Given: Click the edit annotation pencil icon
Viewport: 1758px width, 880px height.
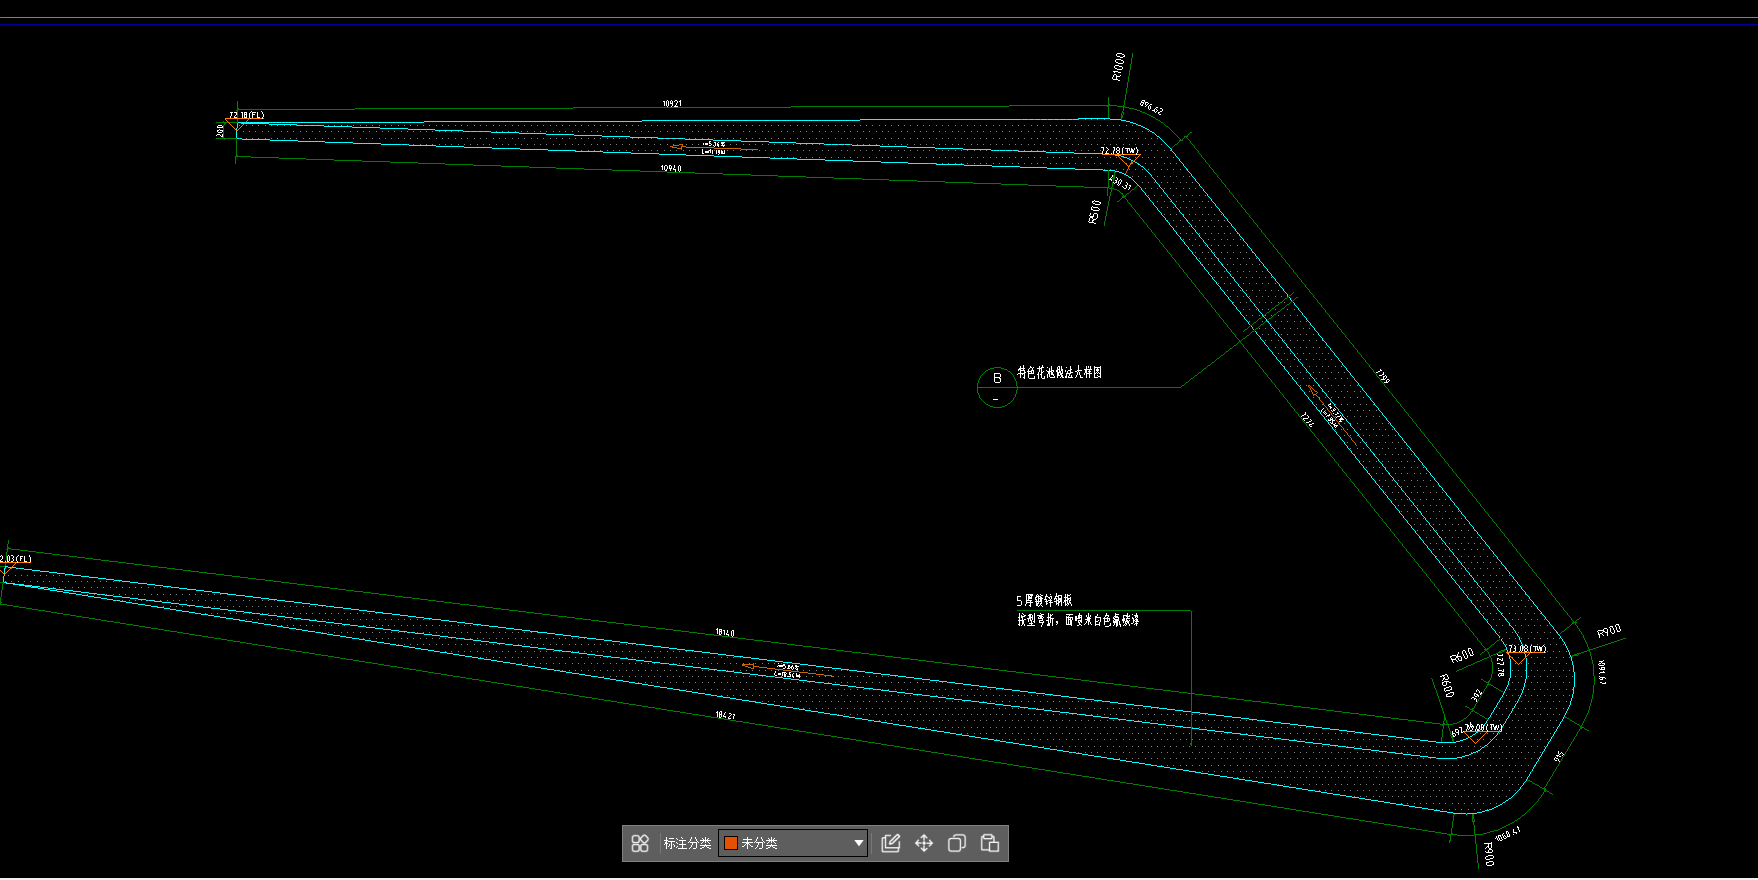Looking at the screenshot, I should [x=891, y=843].
